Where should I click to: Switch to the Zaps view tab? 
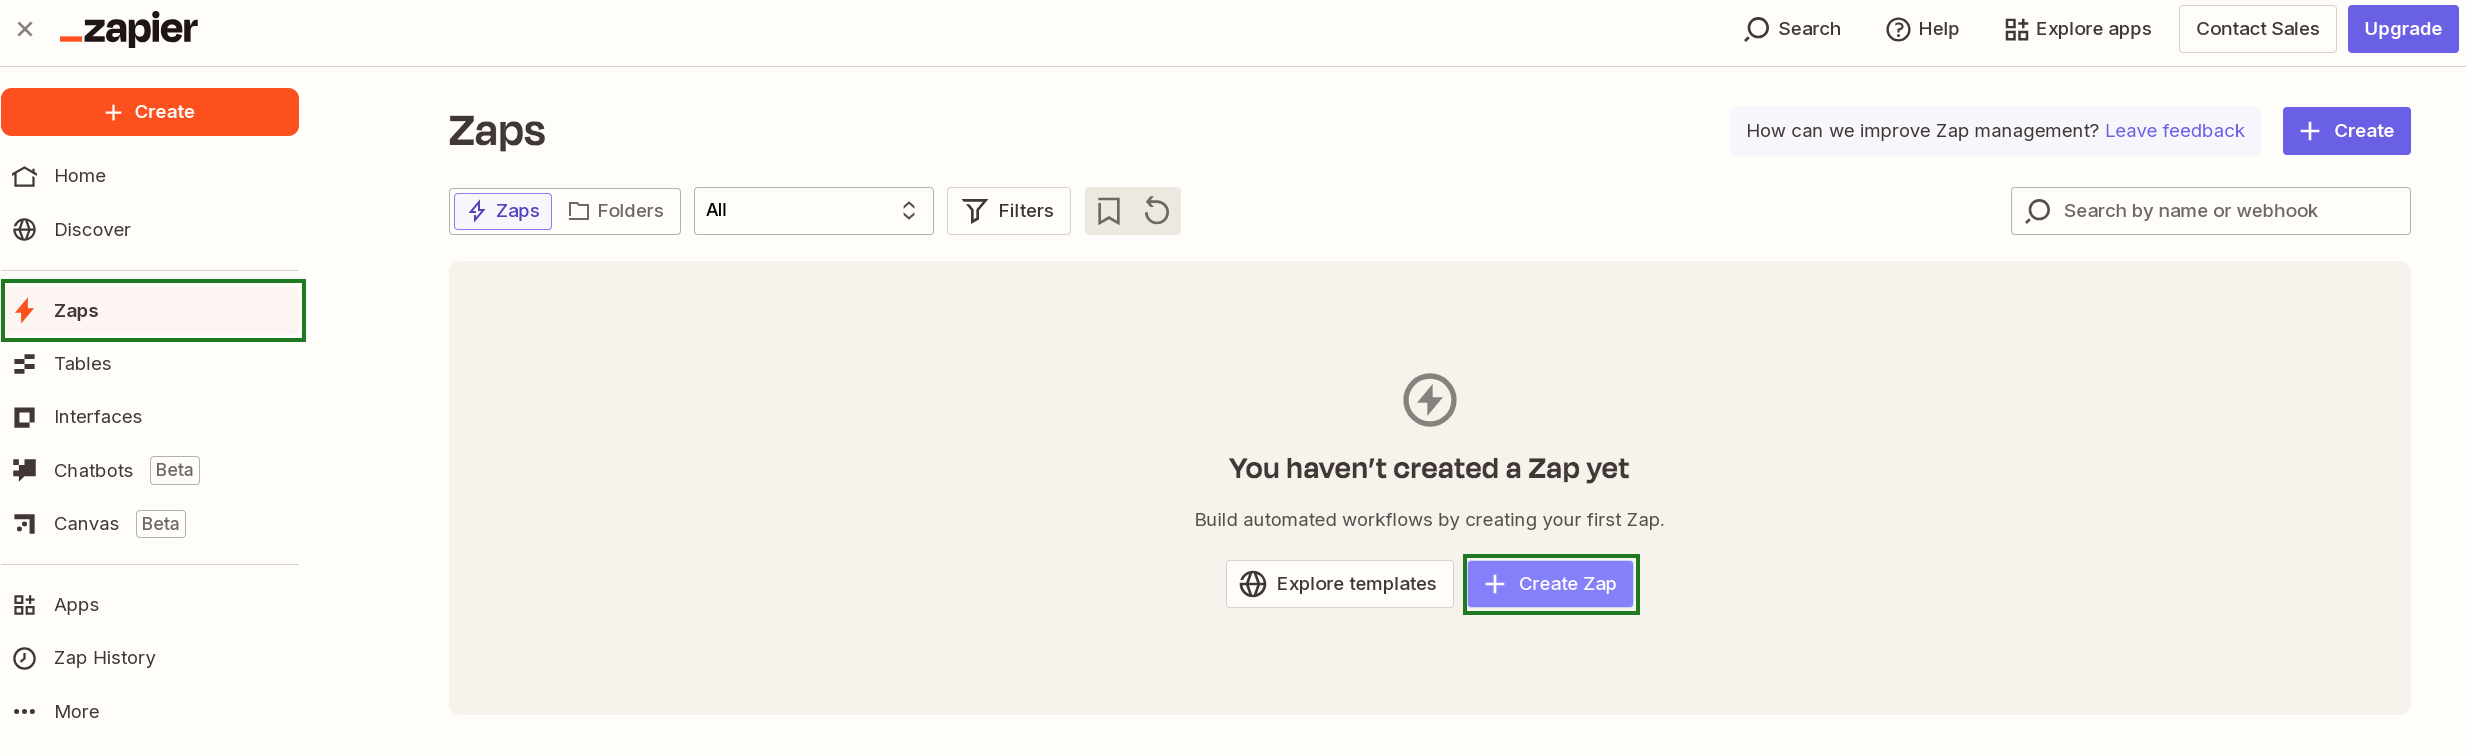pos(503,211)
